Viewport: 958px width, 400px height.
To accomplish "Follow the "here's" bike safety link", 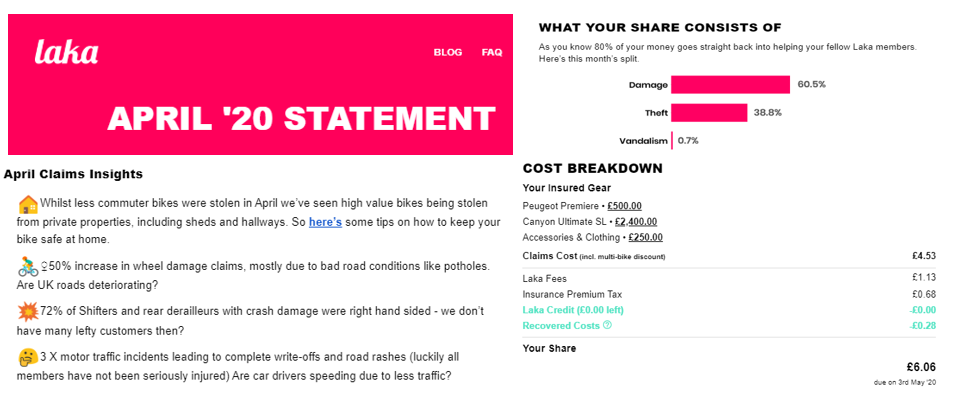I will coord(325,222).
